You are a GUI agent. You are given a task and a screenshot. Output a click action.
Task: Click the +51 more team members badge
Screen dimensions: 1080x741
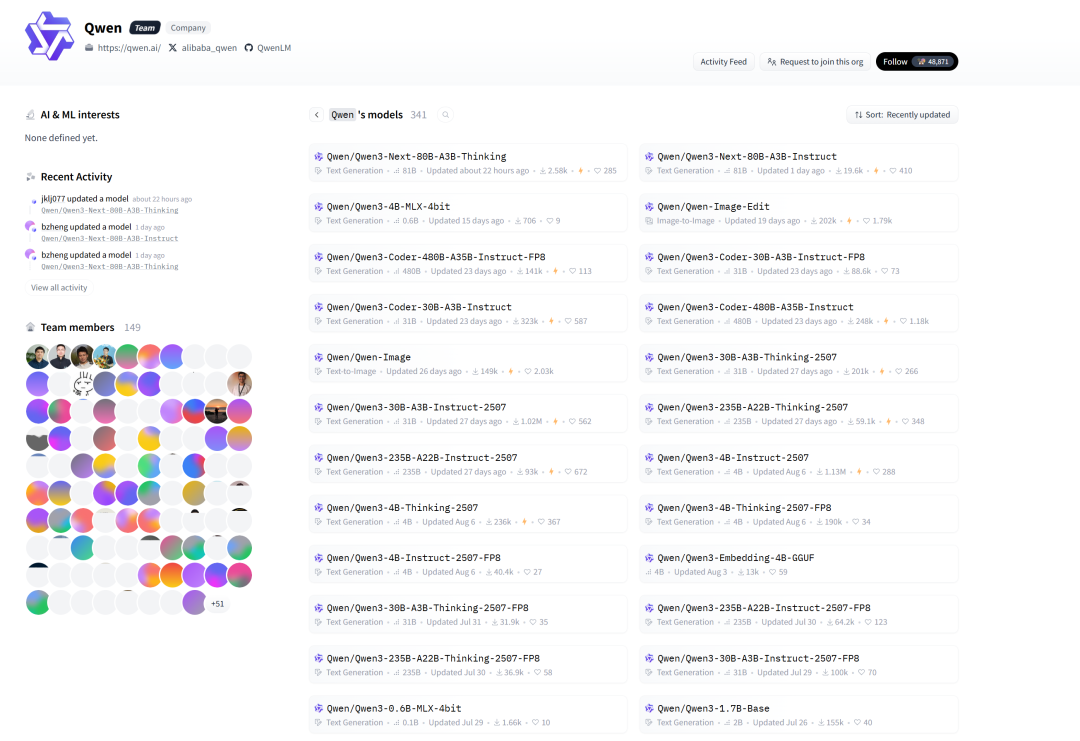point(218,603)
